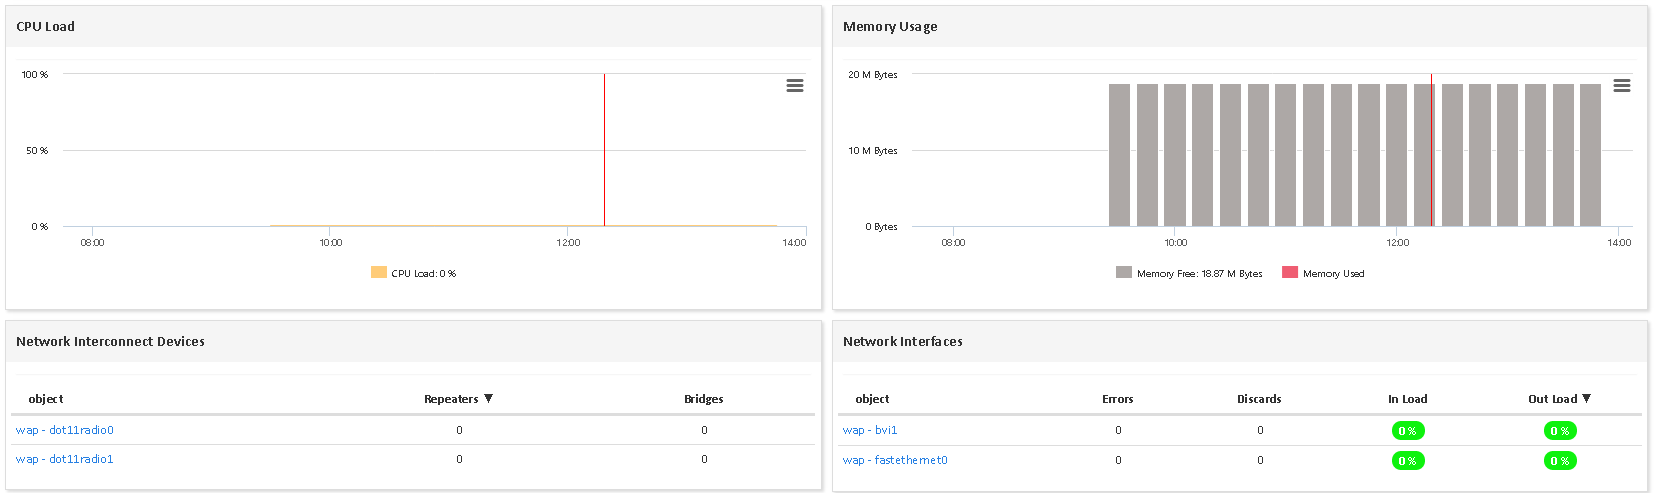Image resolution: width=1654 pixels, height=493 pixels.
Task: Toggle the Memory Free legend series
Action: 1189,273
